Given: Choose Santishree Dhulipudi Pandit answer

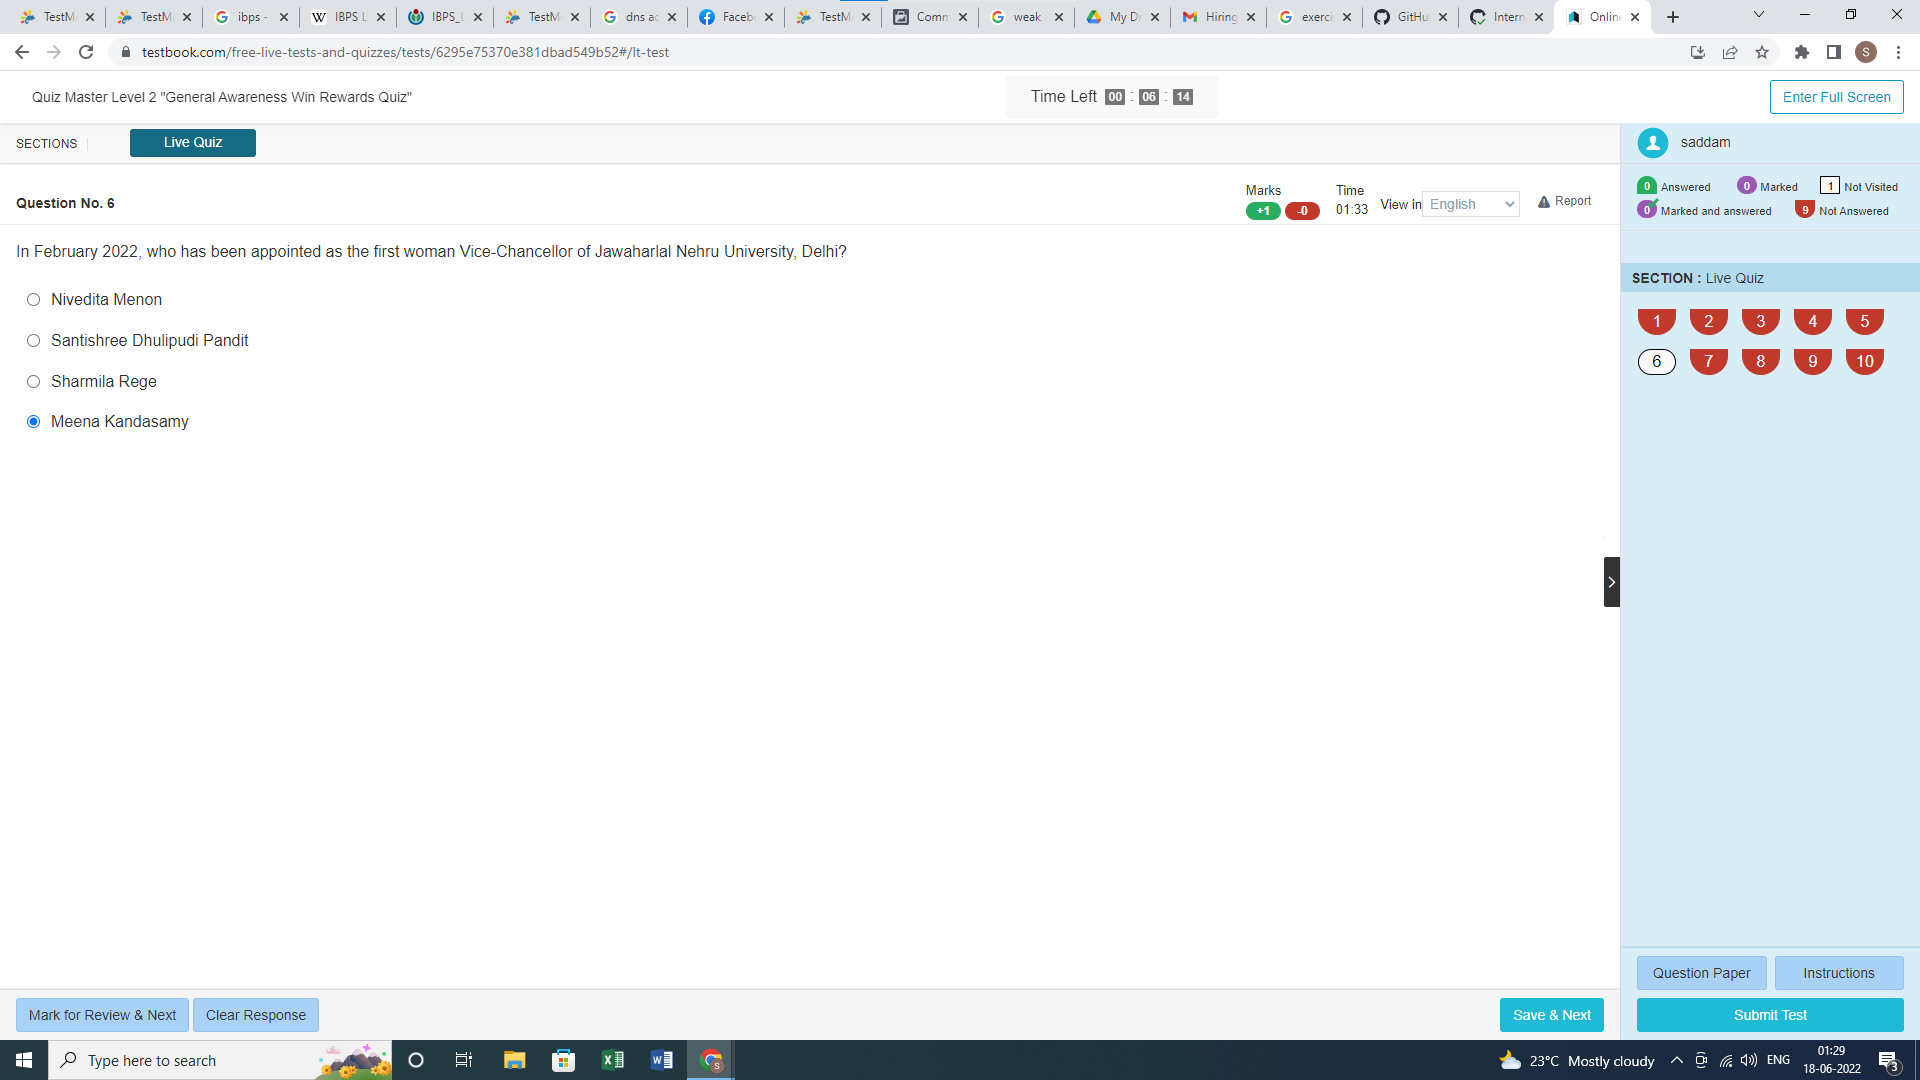Looking at the screenshot, I should tap(34, 341).
